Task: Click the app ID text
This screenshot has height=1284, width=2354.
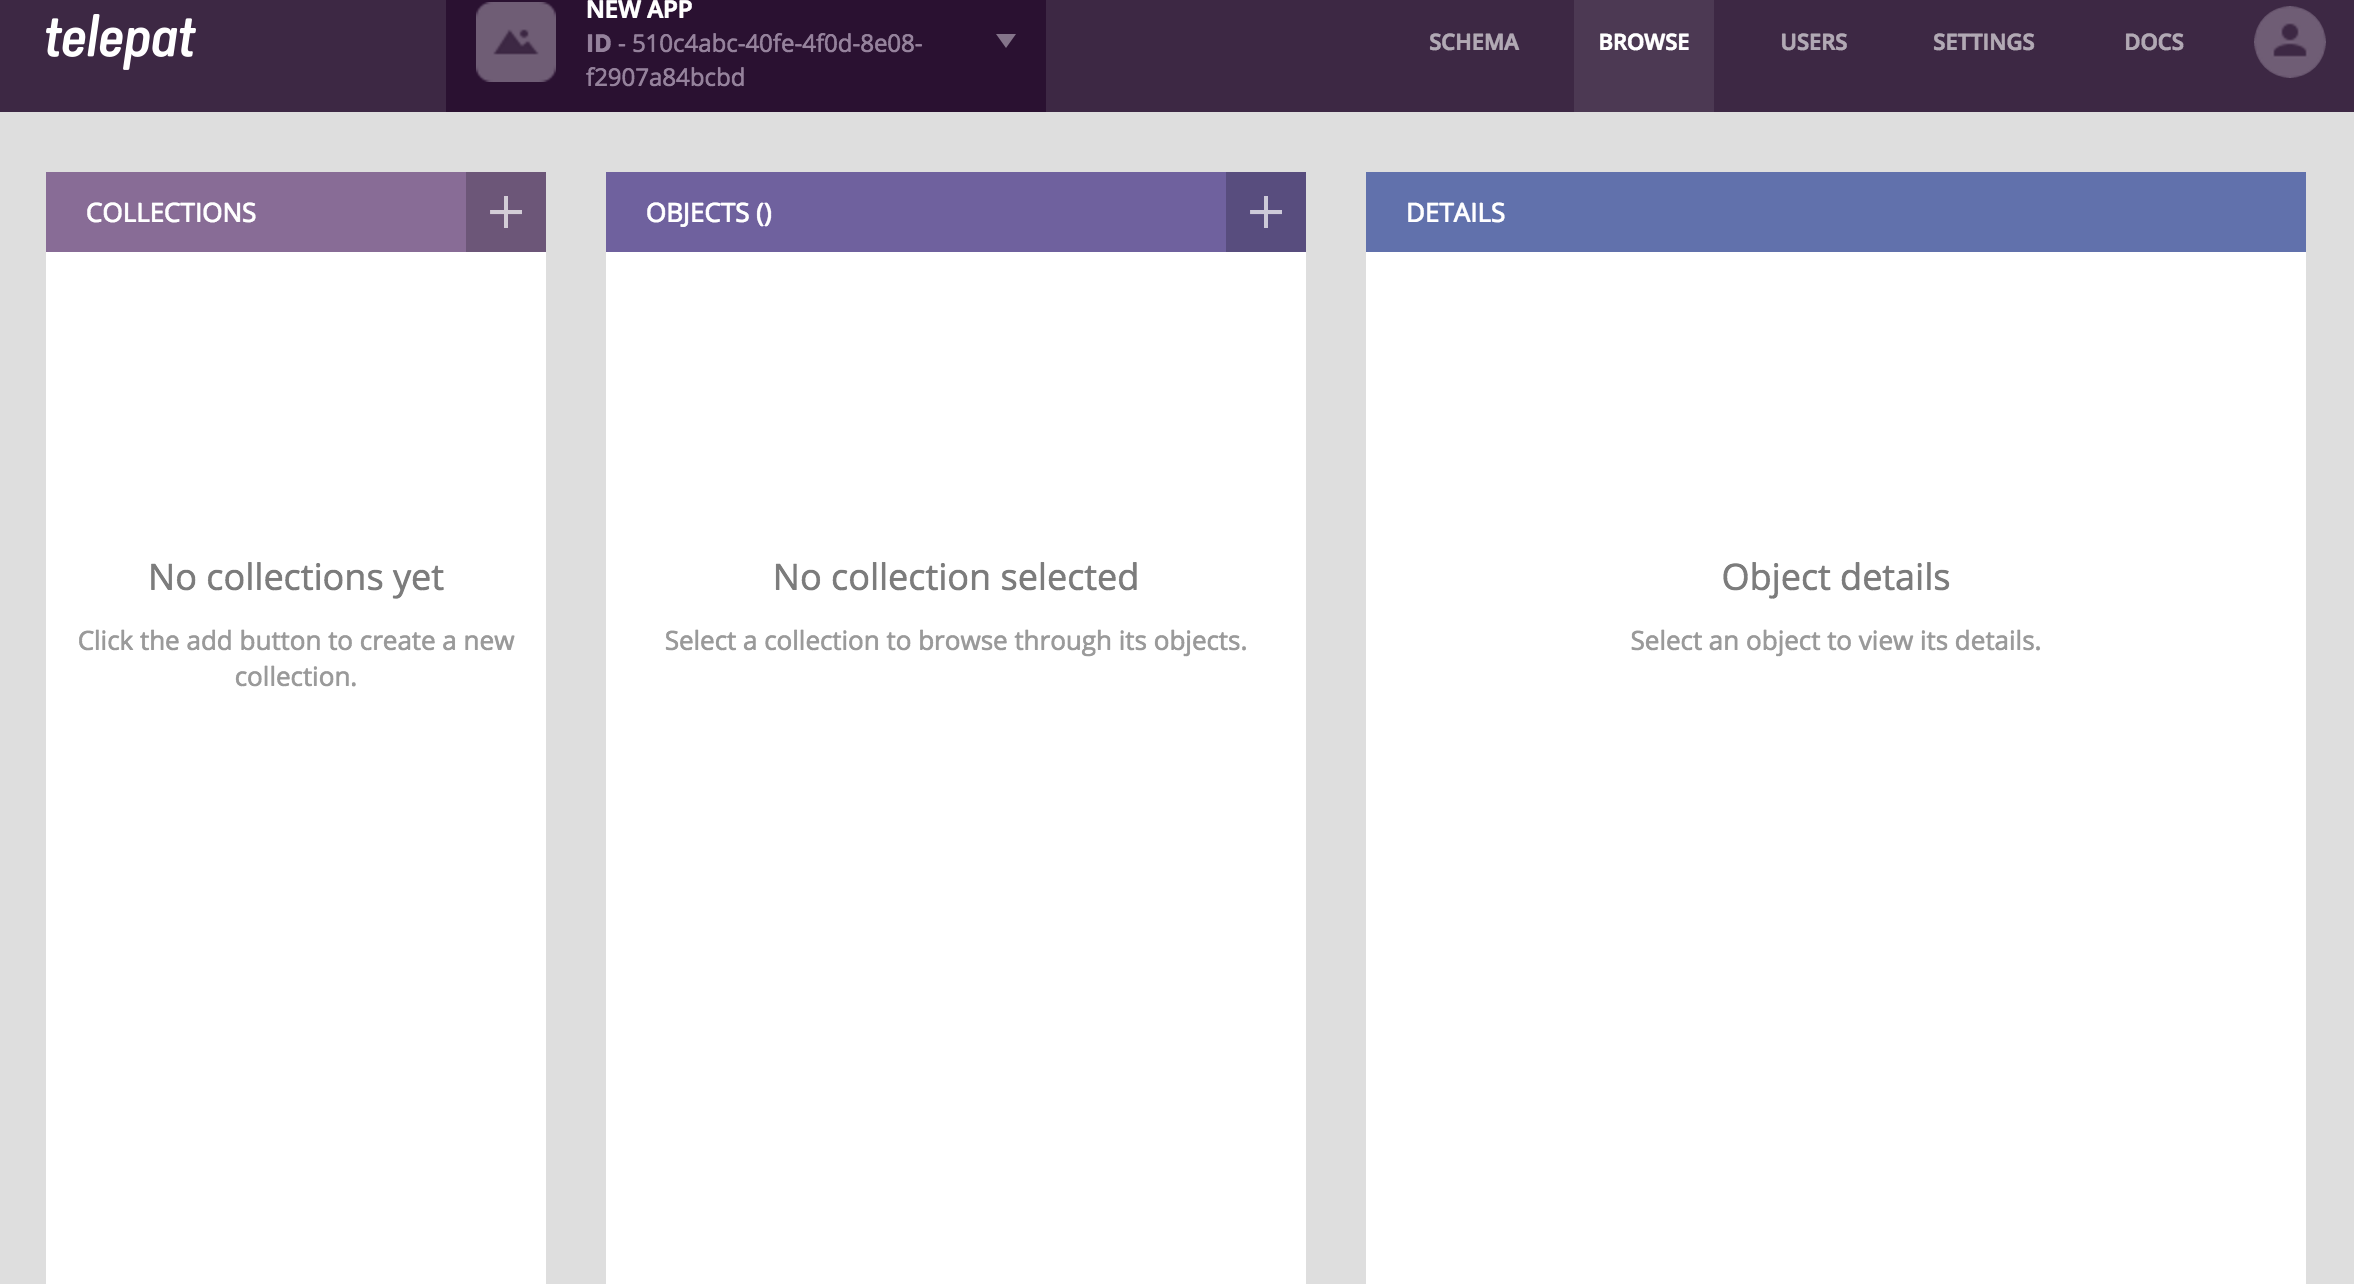Action: [755, 60]
